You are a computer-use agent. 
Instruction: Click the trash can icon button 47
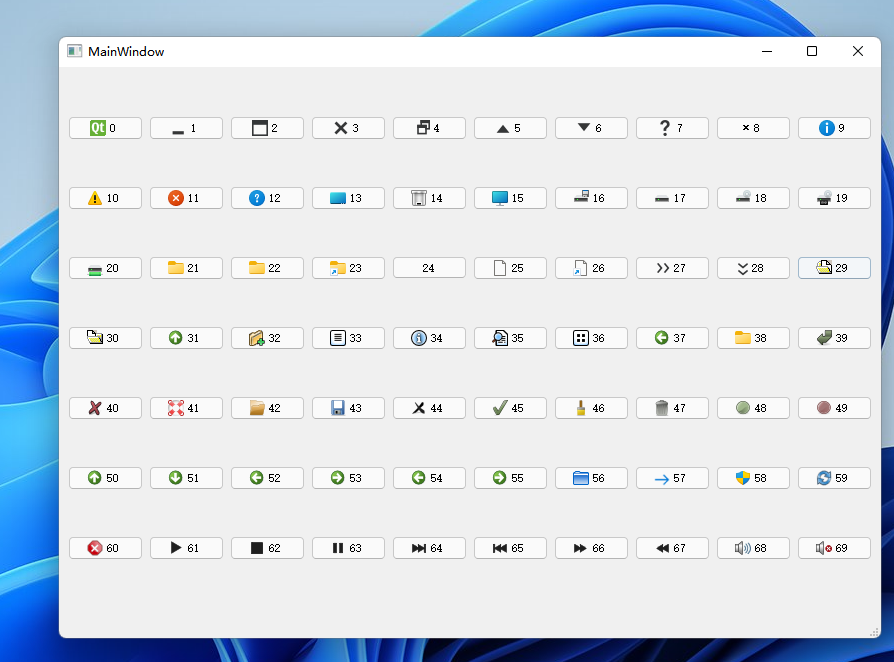672,407
